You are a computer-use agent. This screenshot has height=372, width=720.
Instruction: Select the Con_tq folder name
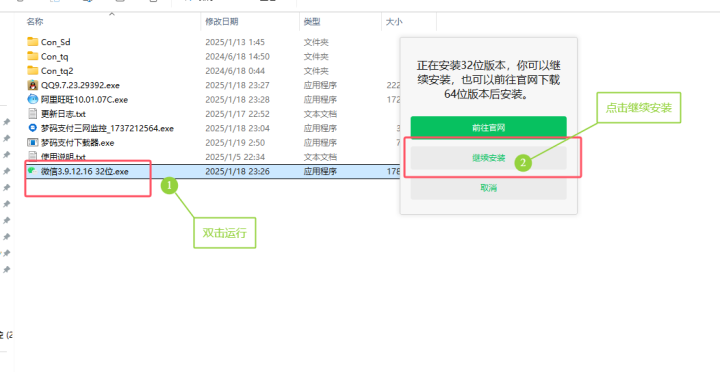pyautogui.click(x=55, y=56)
